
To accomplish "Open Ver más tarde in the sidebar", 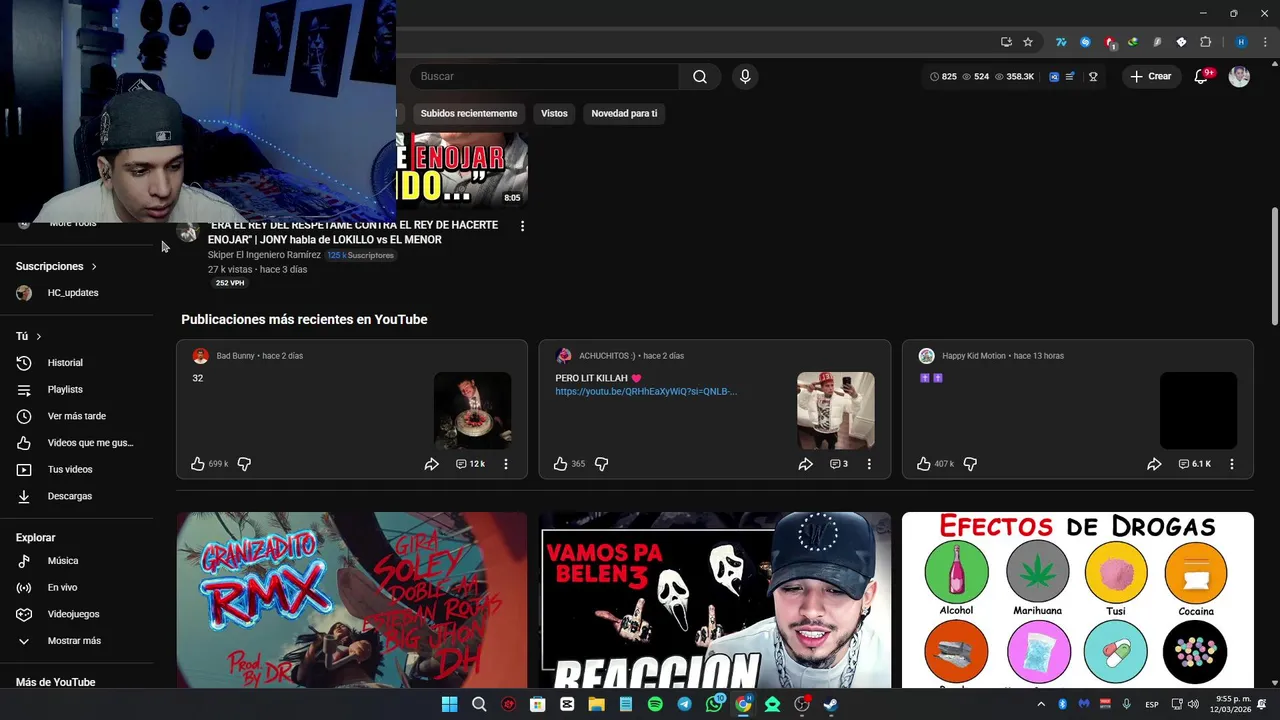I will (x=77, y=416).
